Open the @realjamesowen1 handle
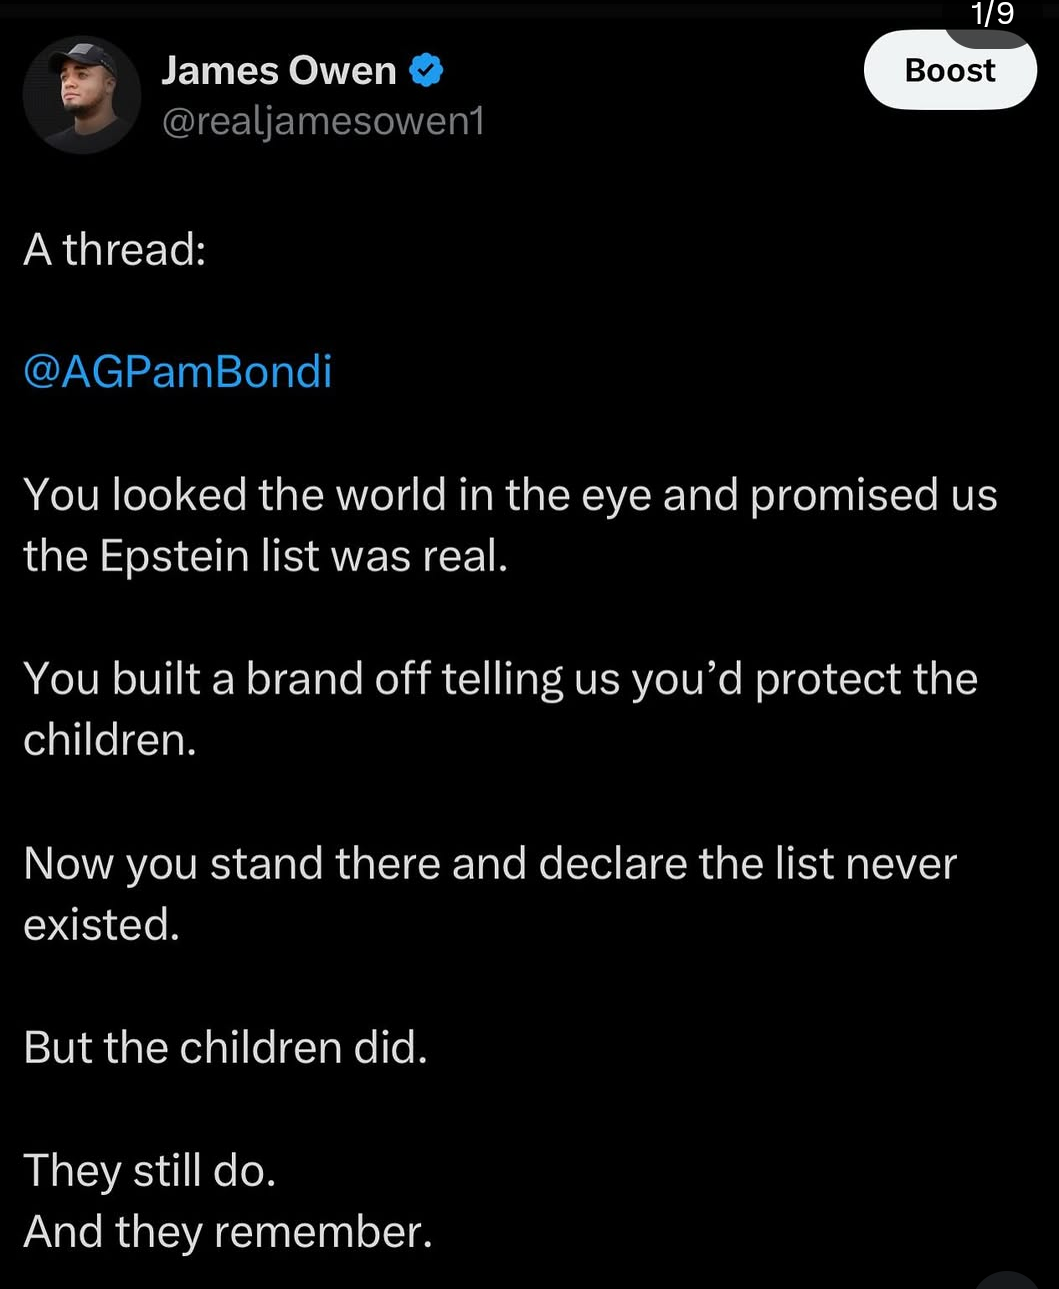The image size is (1059, 1289). (323, 121)
